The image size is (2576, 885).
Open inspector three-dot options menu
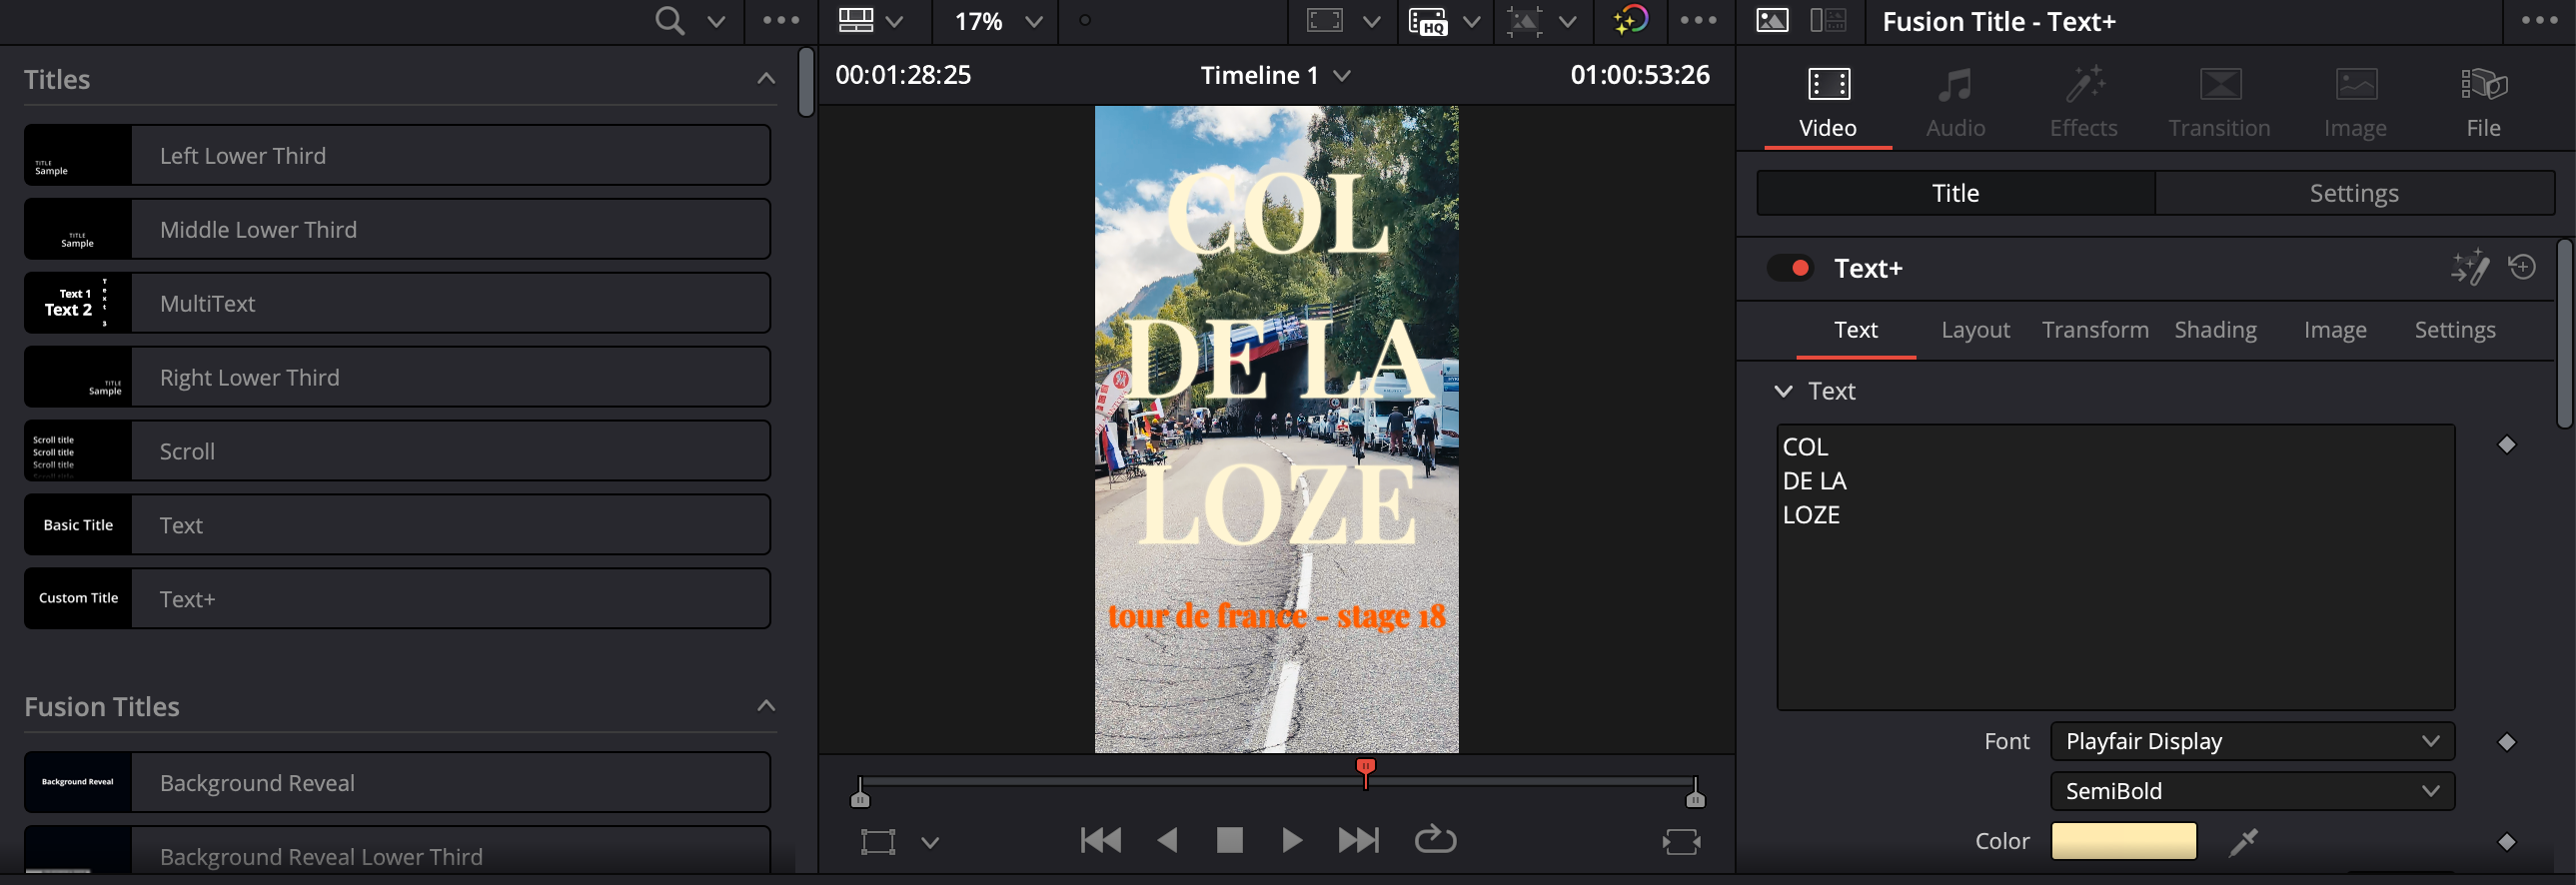2539,21
